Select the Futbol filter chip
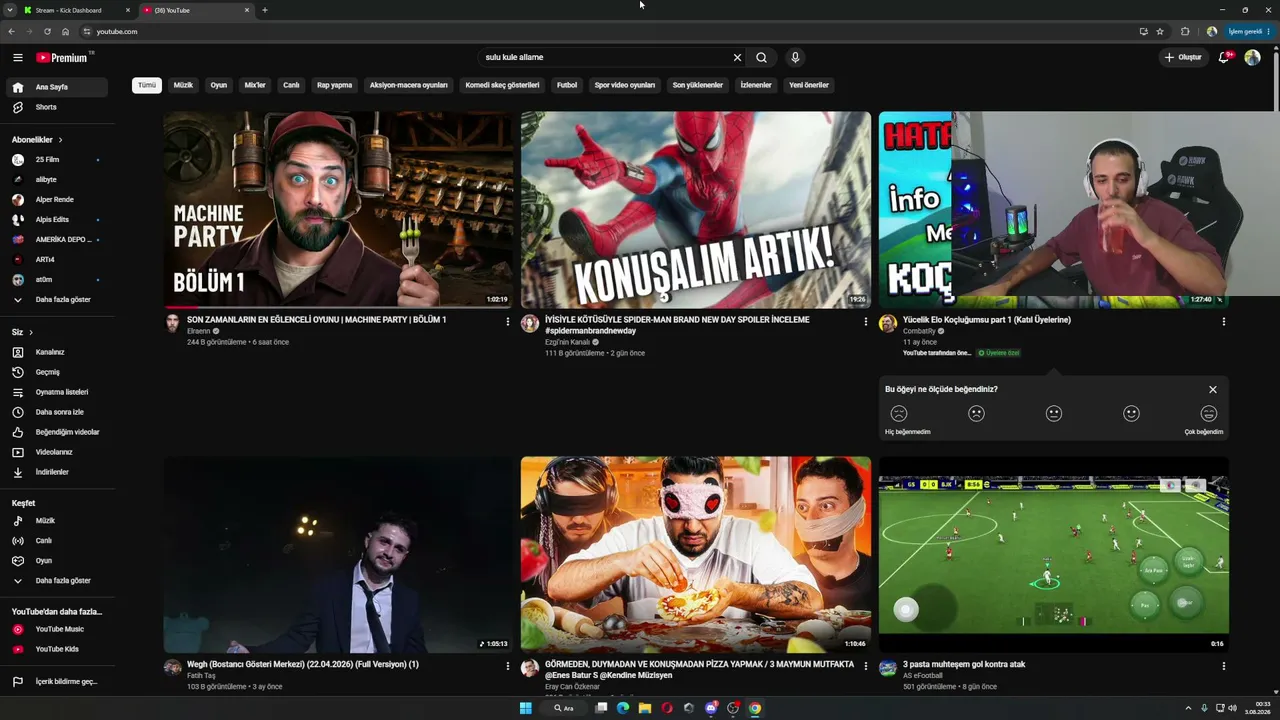 point(567,85)
